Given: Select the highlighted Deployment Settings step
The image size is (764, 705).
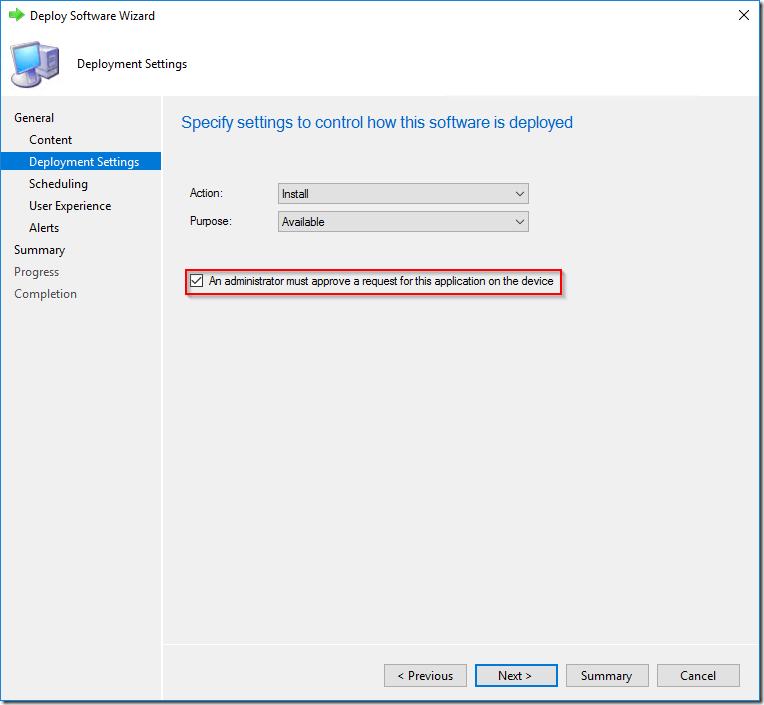Looking at the screenshot, I should coord(84,162).
